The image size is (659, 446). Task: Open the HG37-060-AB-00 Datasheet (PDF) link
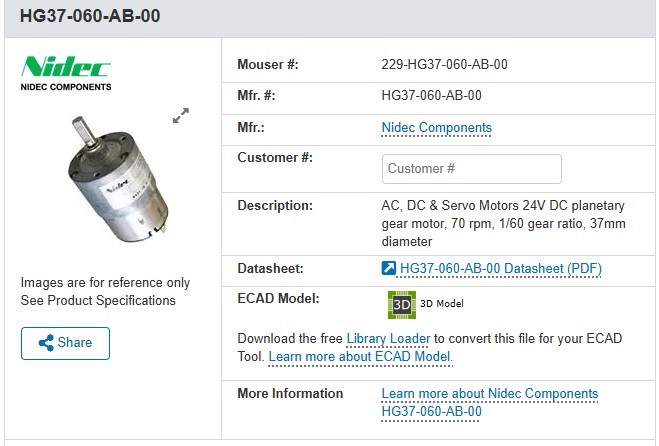pyautogui.click(x=500, y=268)
